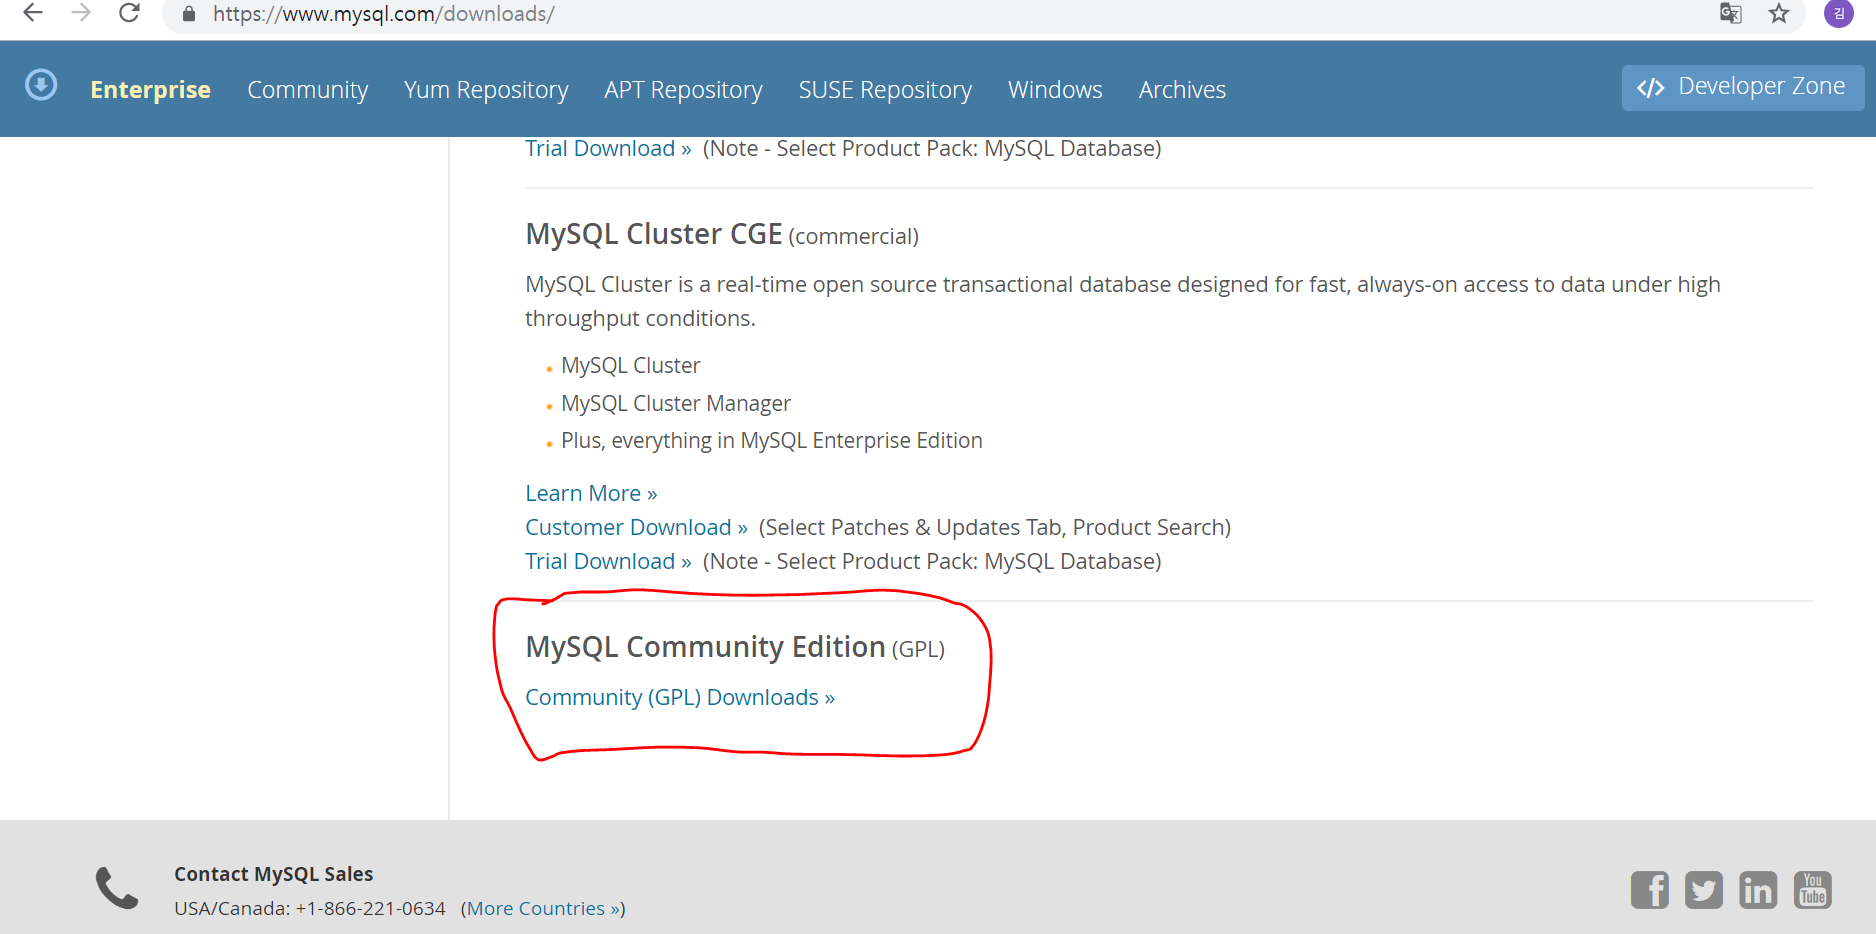Image resolution: width=1876 pixels, height=934 pixels.
Task: Click 'Plus, everything in MySQL Enterprise Edition'
Action: [772, 440]
